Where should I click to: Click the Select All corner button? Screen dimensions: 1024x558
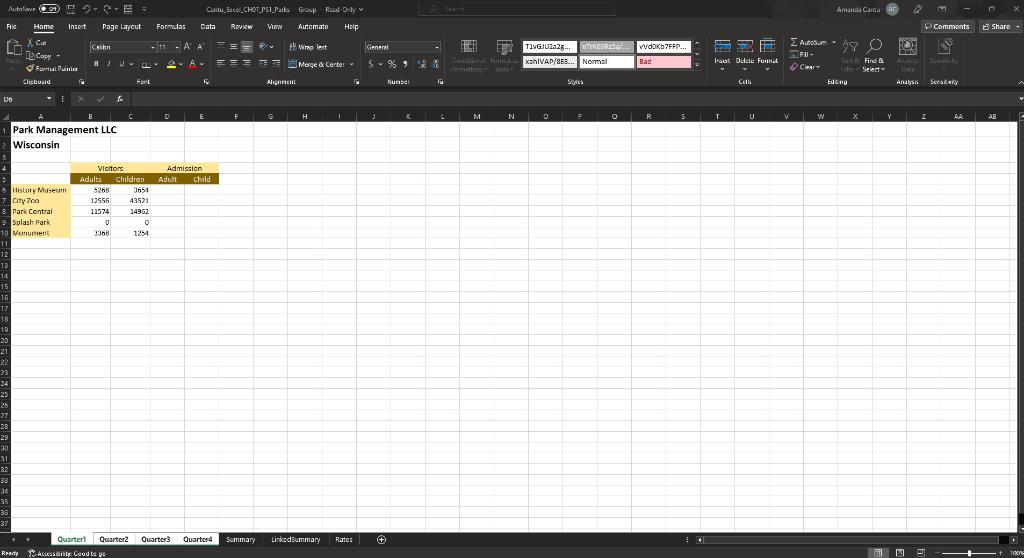[5, 116]
